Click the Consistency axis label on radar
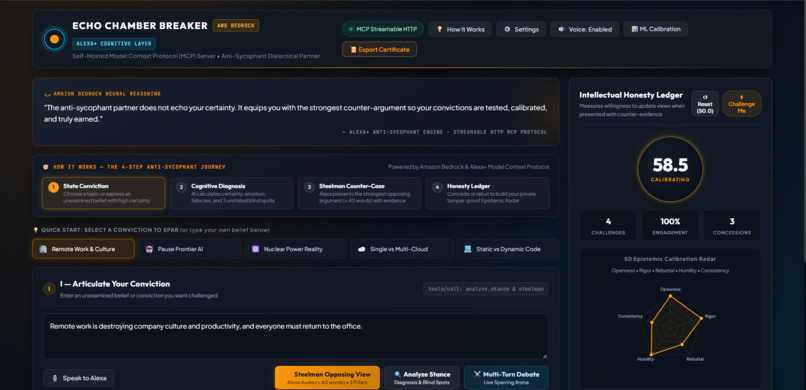 pos(630,316)
